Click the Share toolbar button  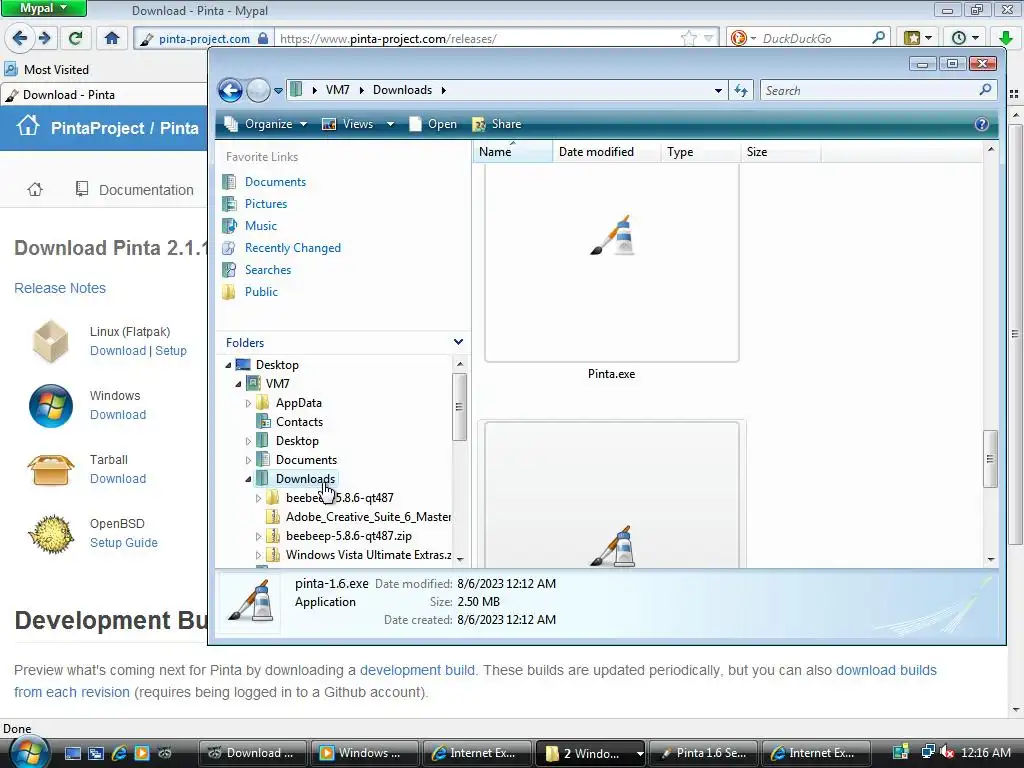496,124
